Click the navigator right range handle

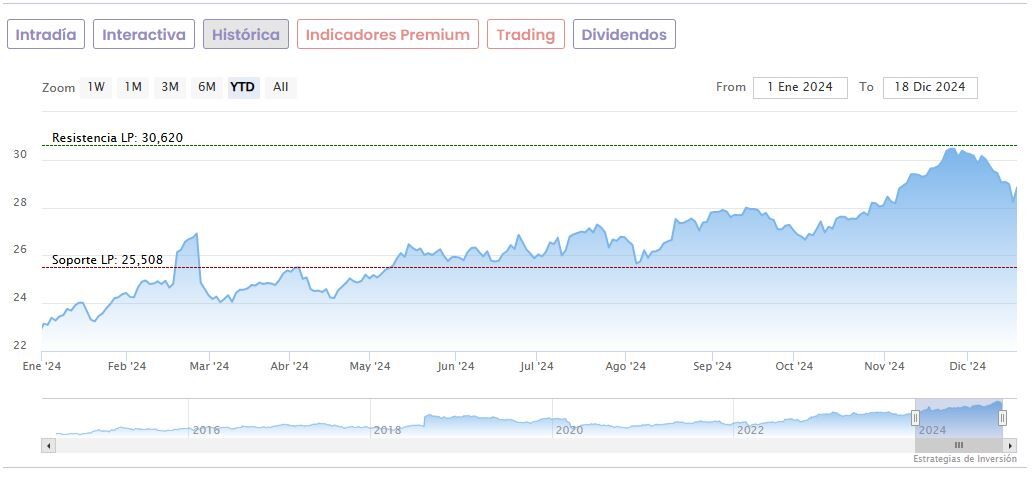click(x=1002, y=418)
